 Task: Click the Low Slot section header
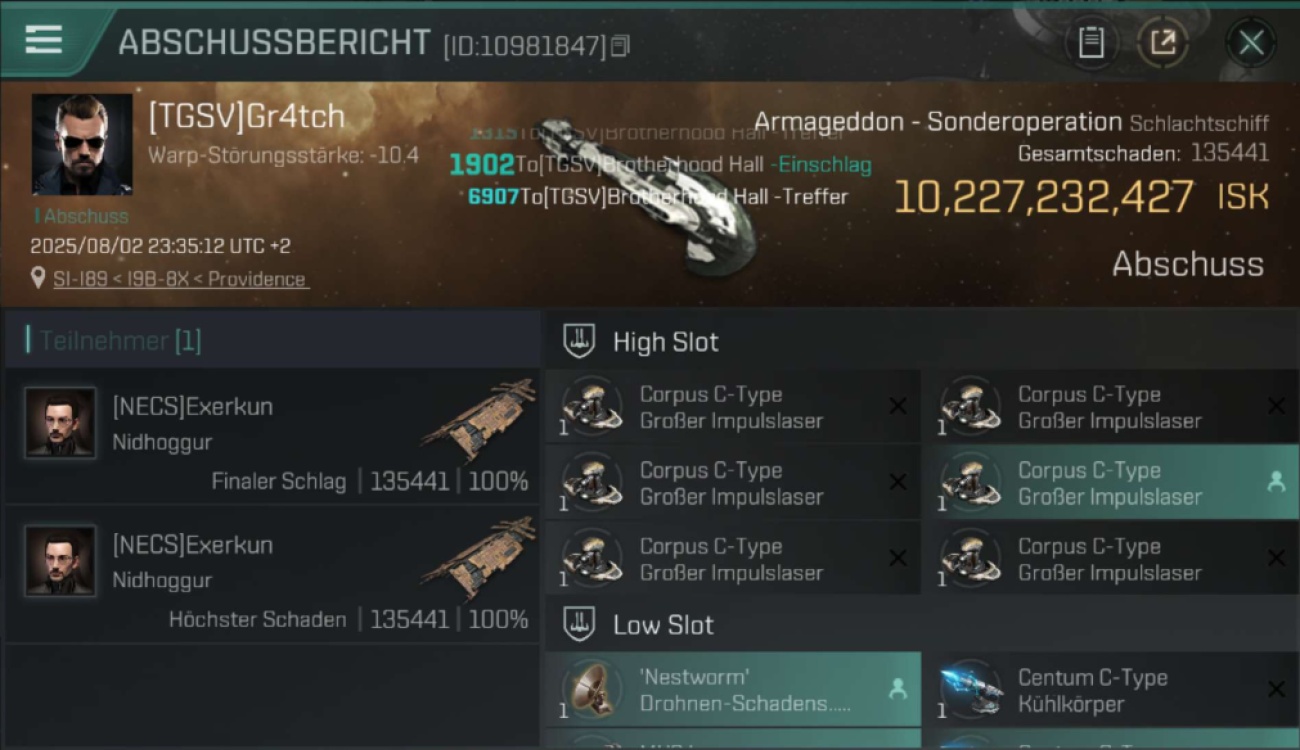tap(663, 625)
